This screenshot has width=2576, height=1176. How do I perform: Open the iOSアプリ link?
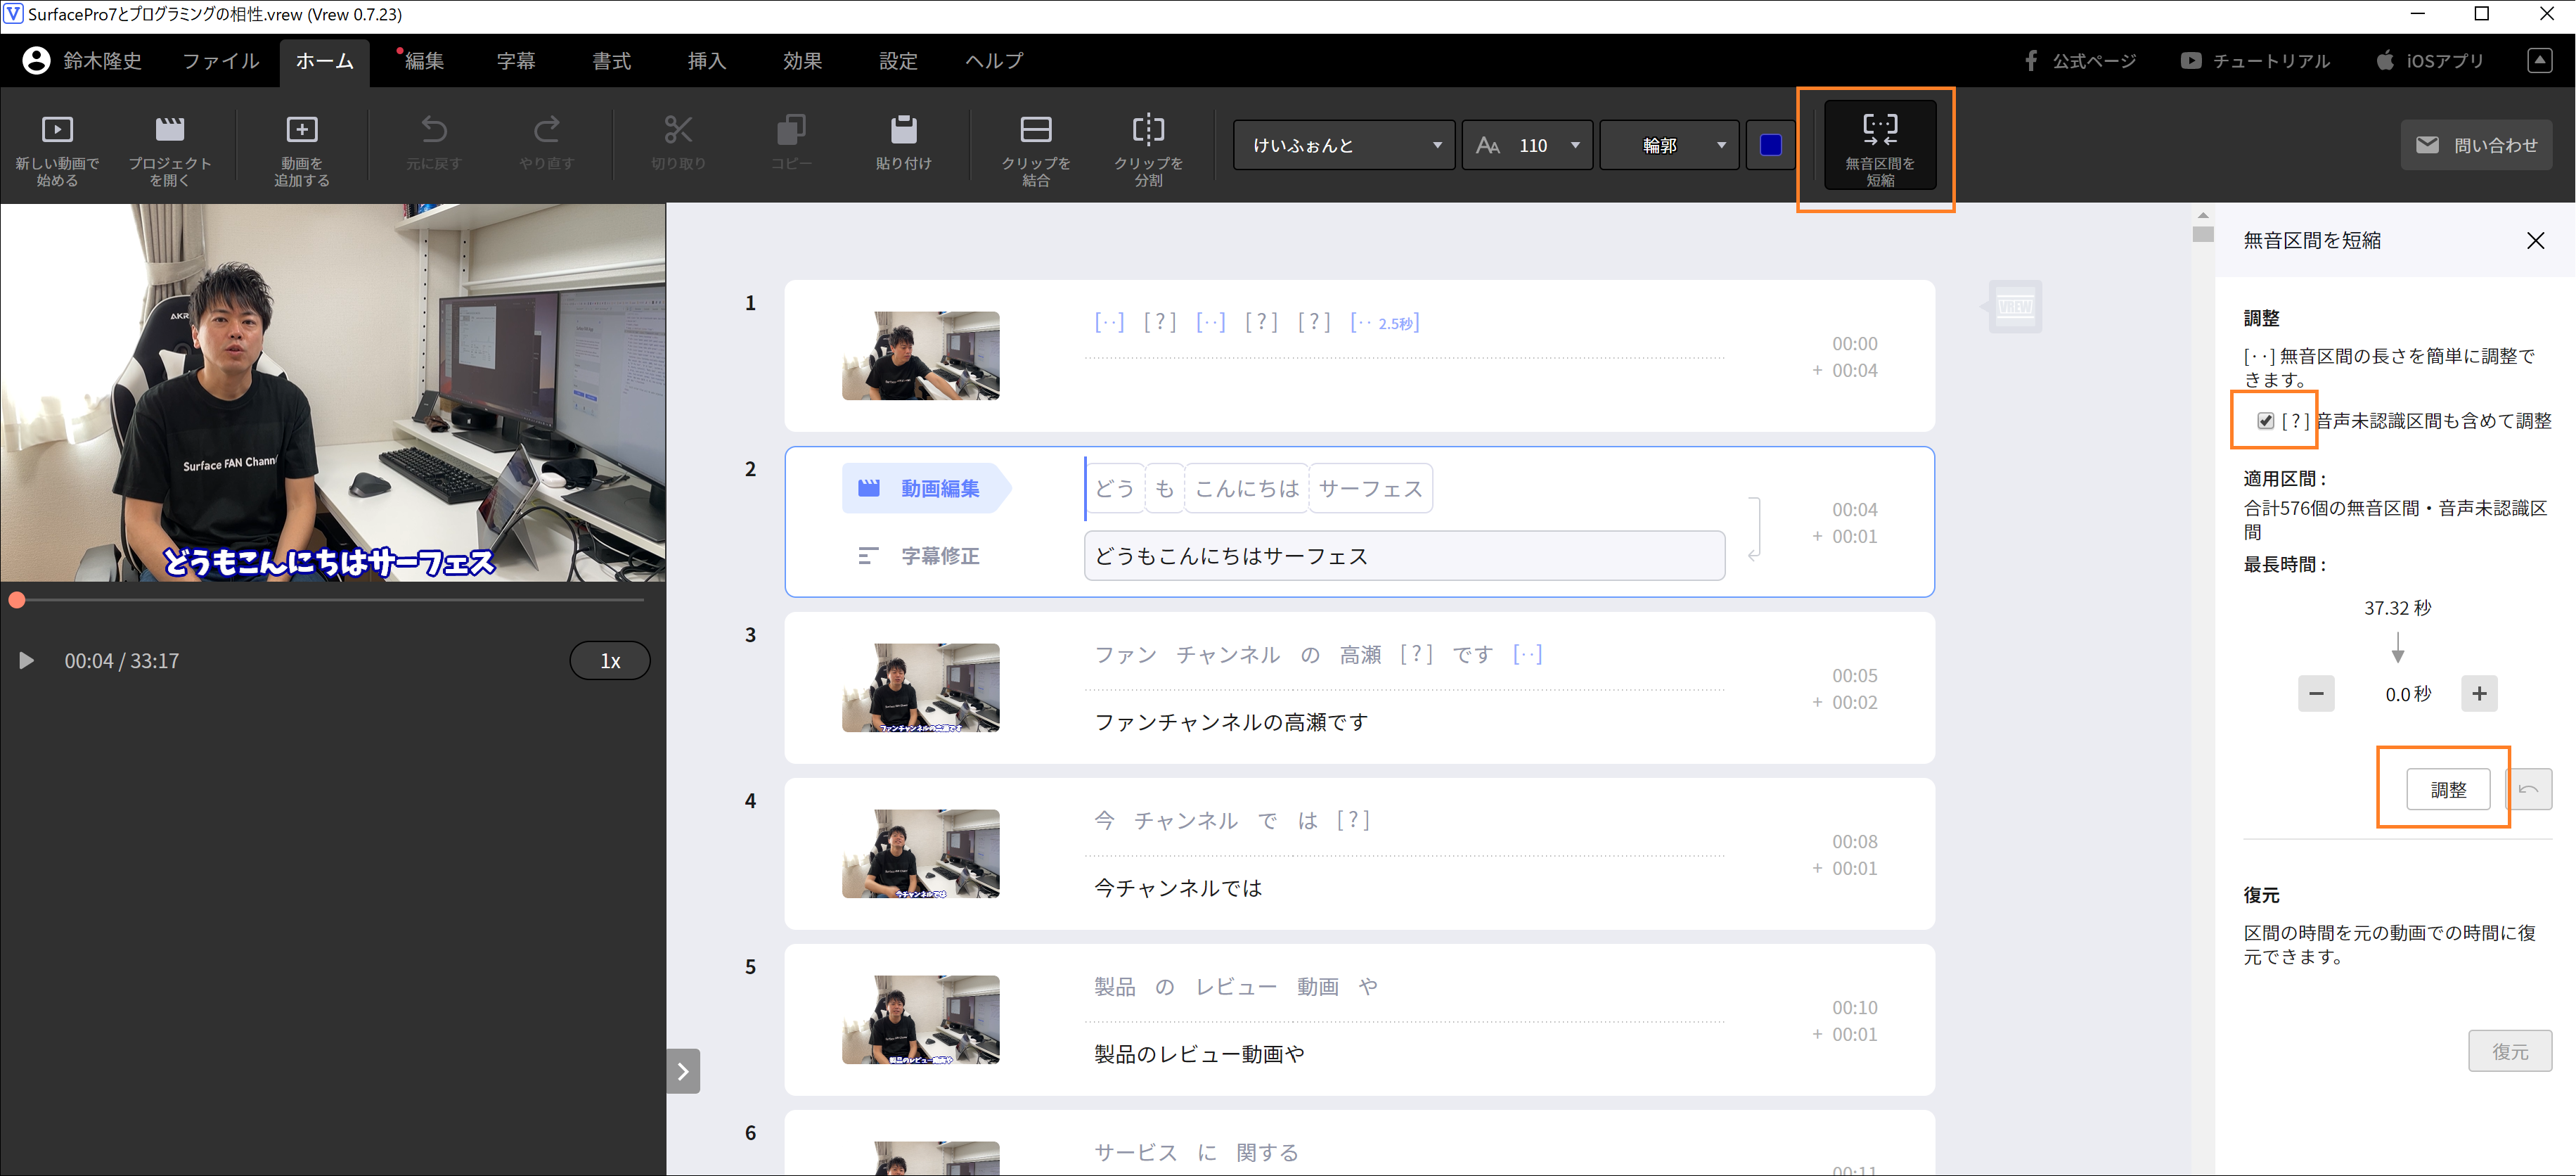click(x=2430, y=61)
